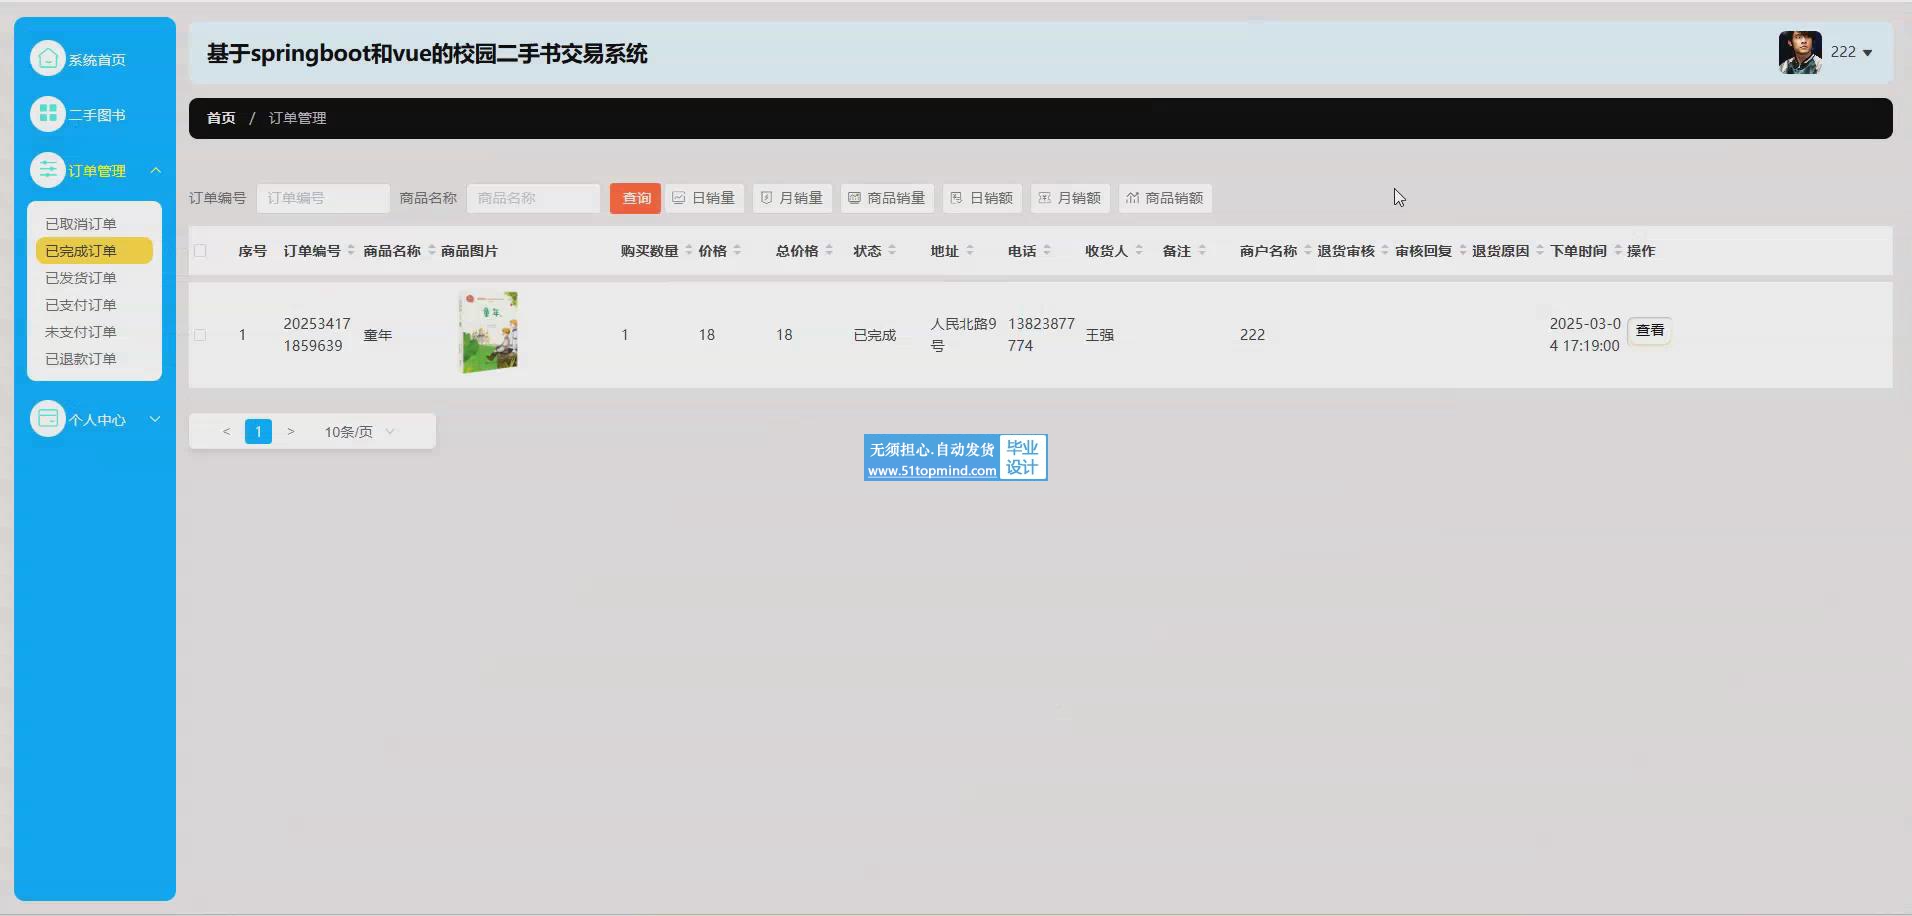Expand the 个人中心 sidebar menu
Image resolution: width=1912 pixels, height=916 pixels.
(155, 419)
